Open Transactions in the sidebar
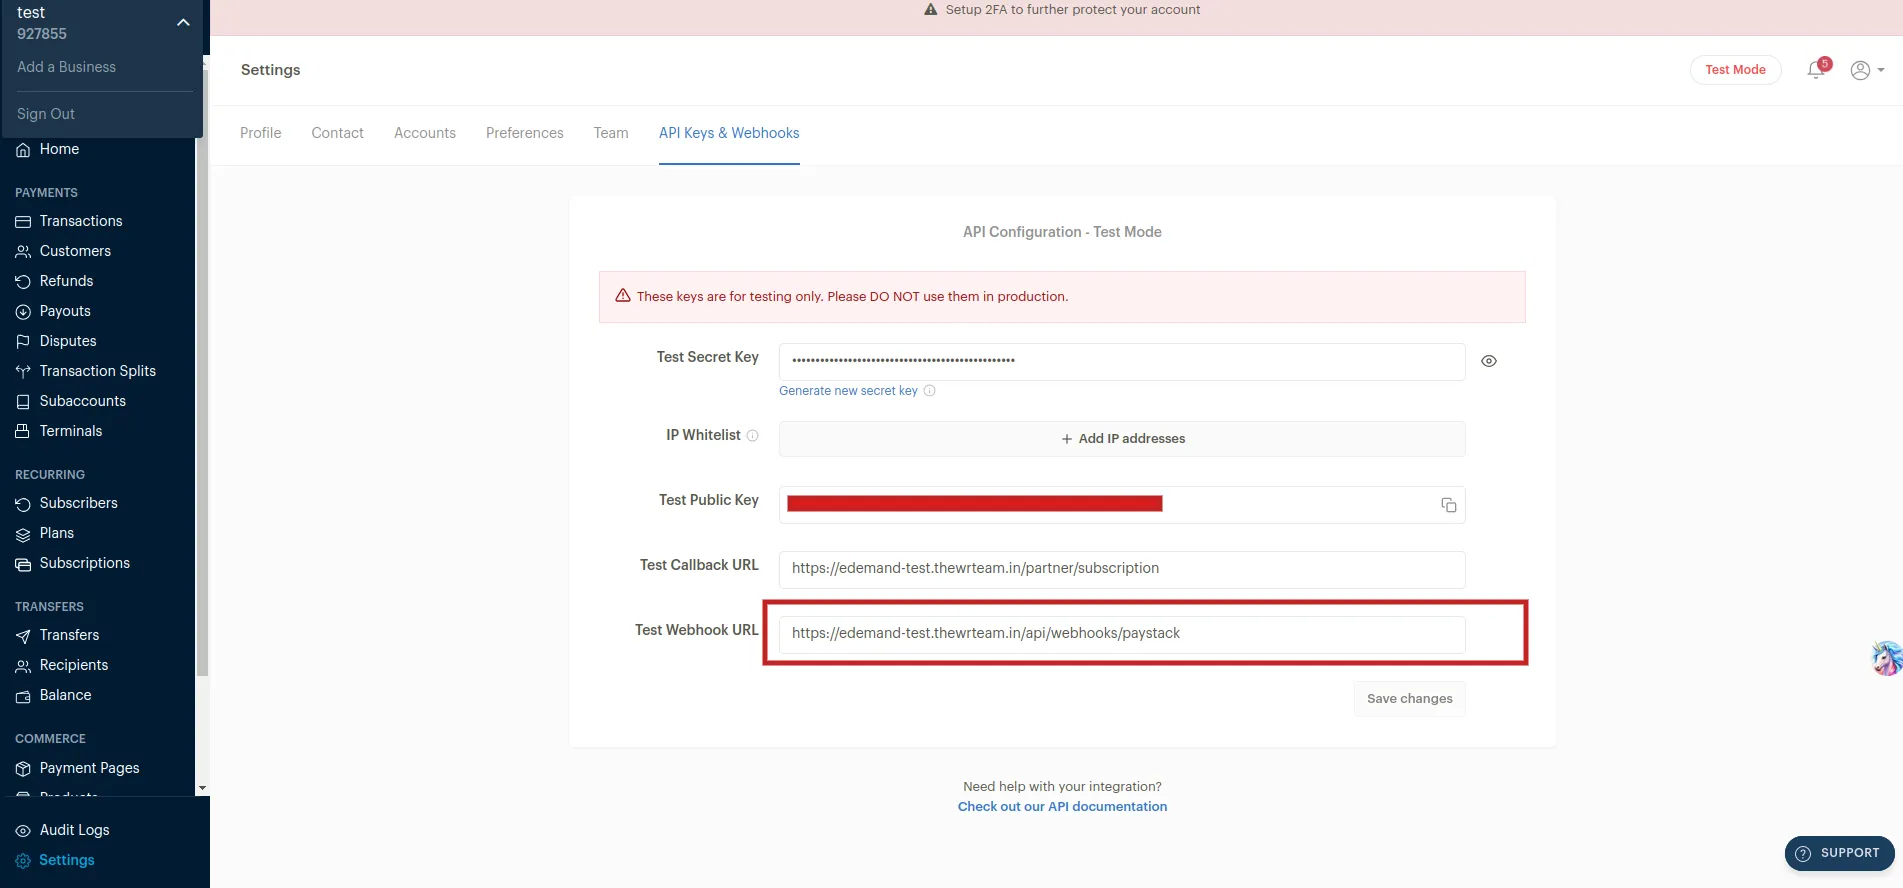This screenshot has width=1903, height=888. 81,221
